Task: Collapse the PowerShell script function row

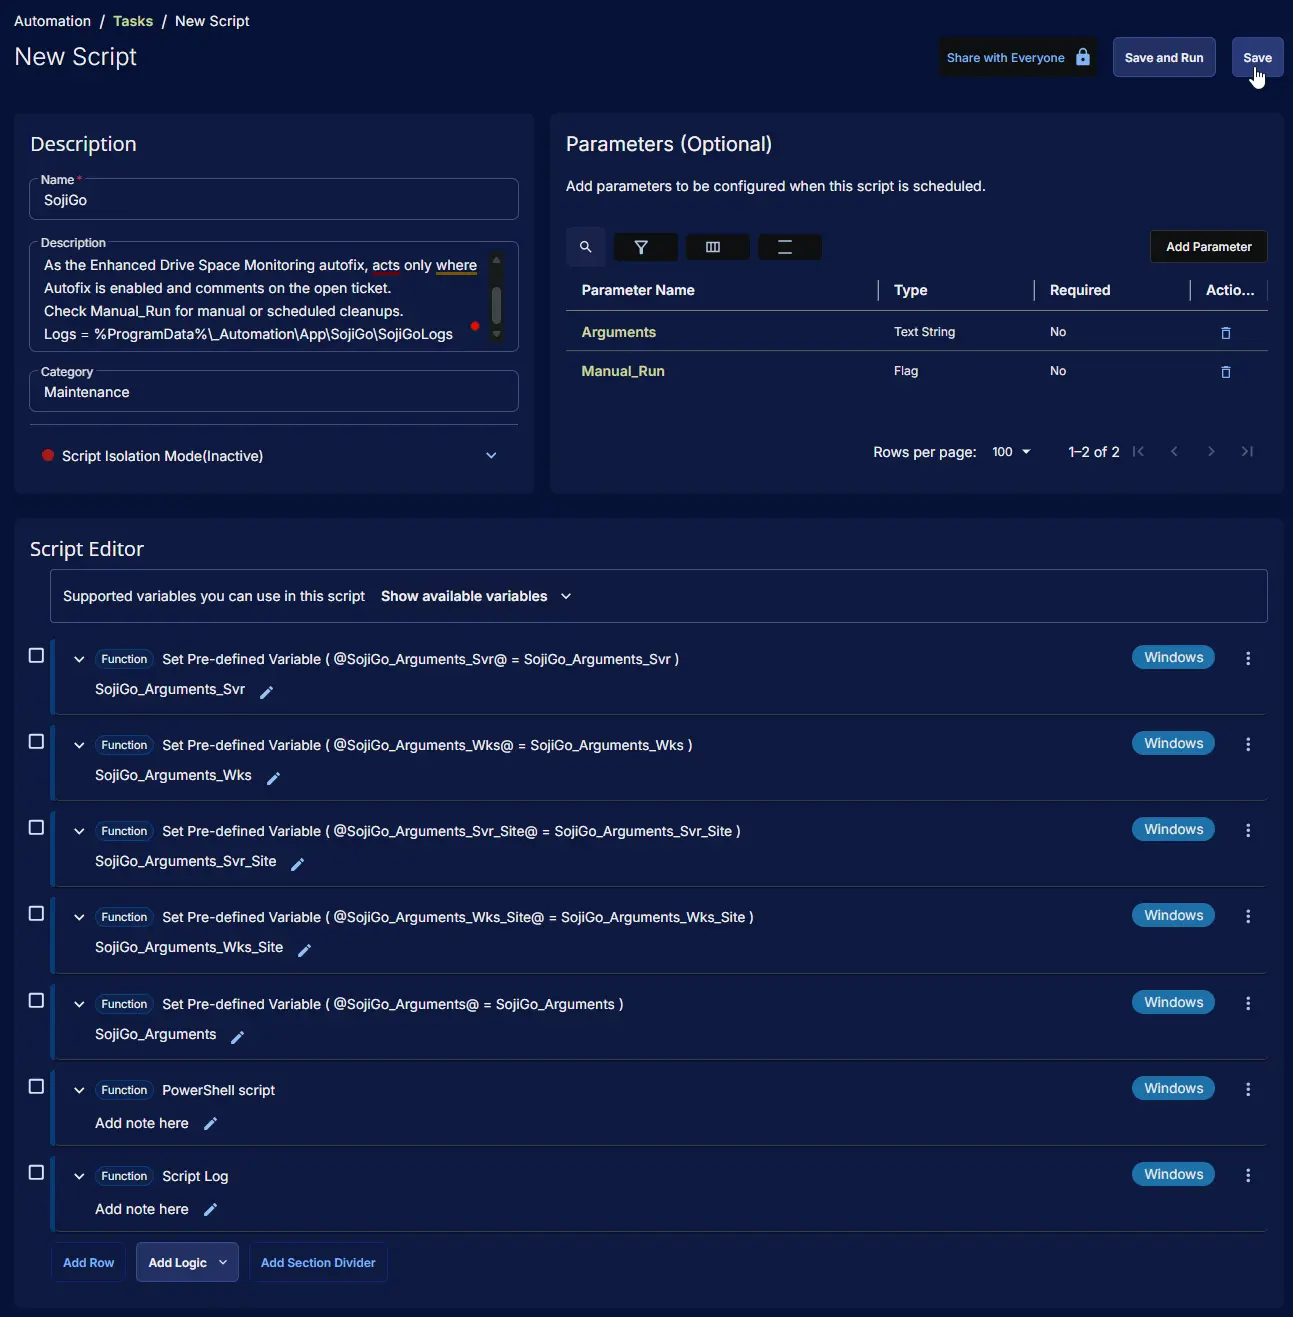Action: click(79, 1090)
